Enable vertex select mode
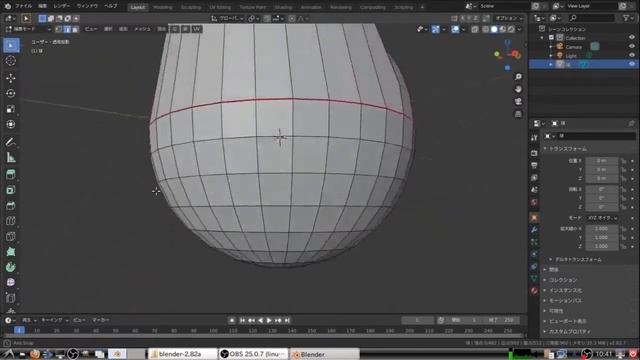 click(59, 29)
